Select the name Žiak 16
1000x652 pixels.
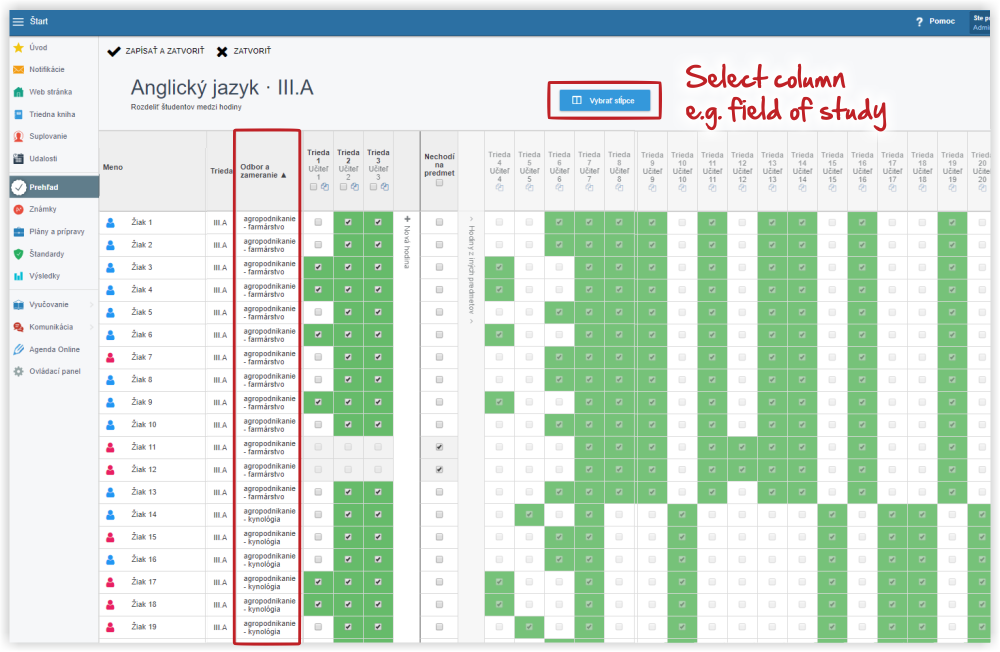143,559
